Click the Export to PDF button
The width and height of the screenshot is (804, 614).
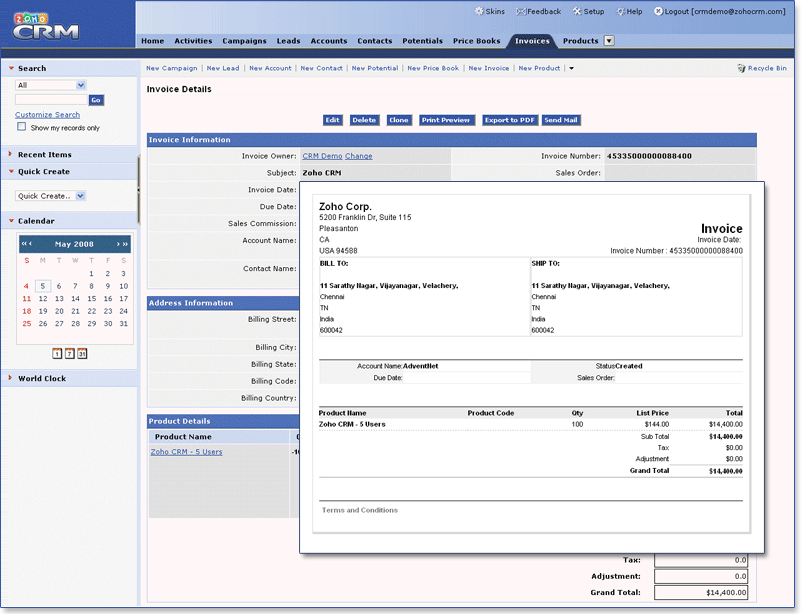[x=509, y=120]
